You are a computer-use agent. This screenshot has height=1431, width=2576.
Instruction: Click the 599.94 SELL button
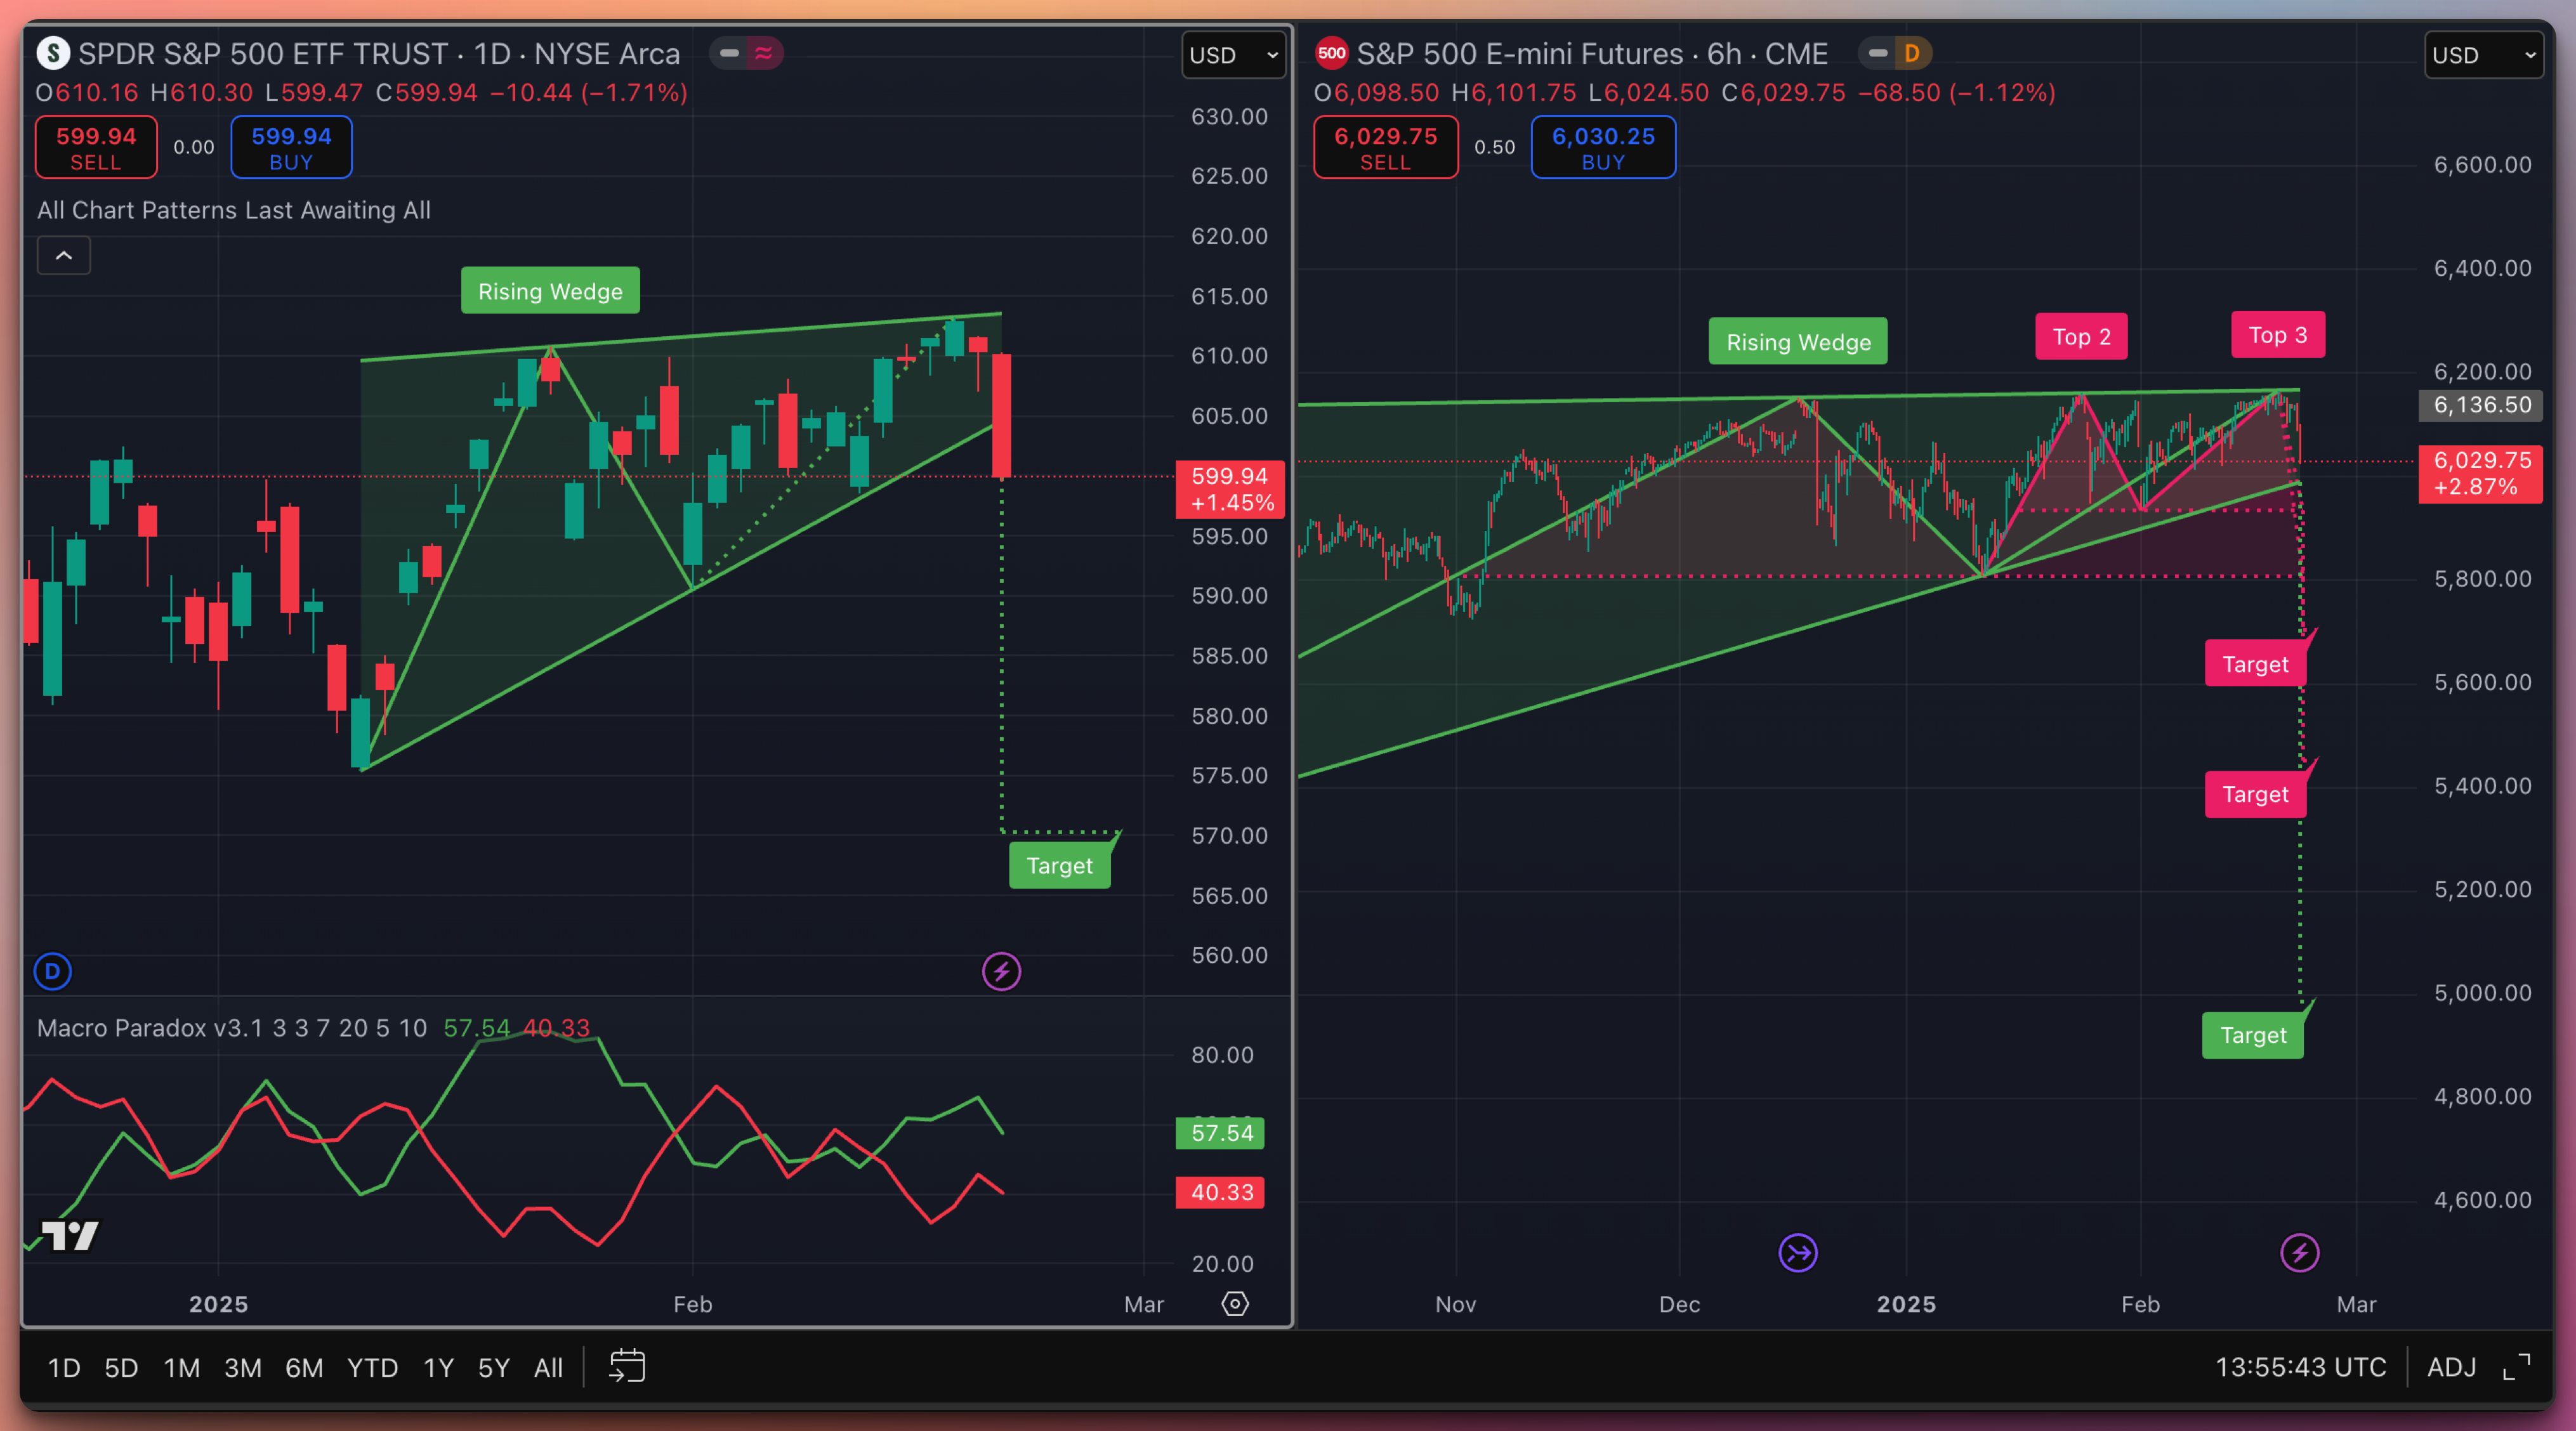(x=96, y=148)
